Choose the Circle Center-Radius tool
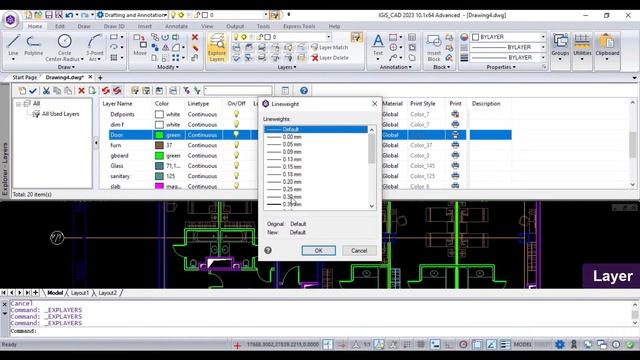 pyautogui.click(x=64, y=47)
